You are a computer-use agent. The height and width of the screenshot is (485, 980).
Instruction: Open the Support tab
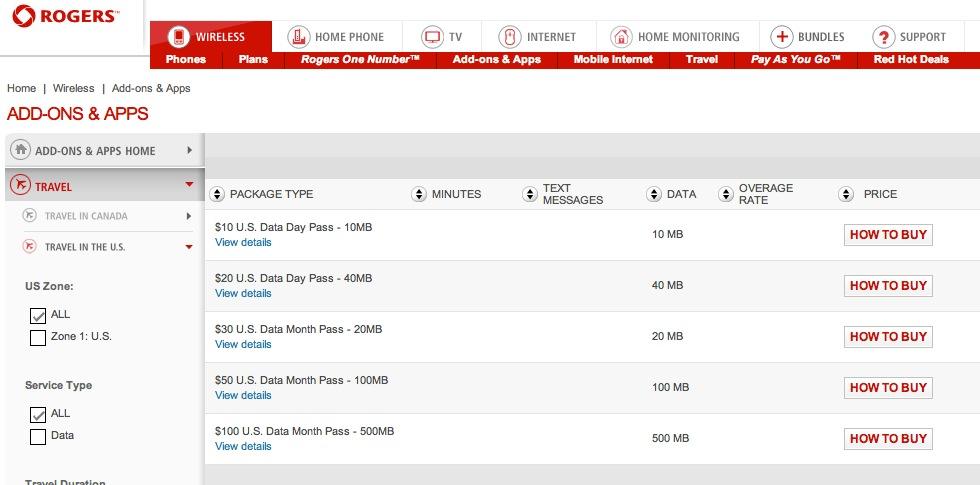click(x=909, y=37)
